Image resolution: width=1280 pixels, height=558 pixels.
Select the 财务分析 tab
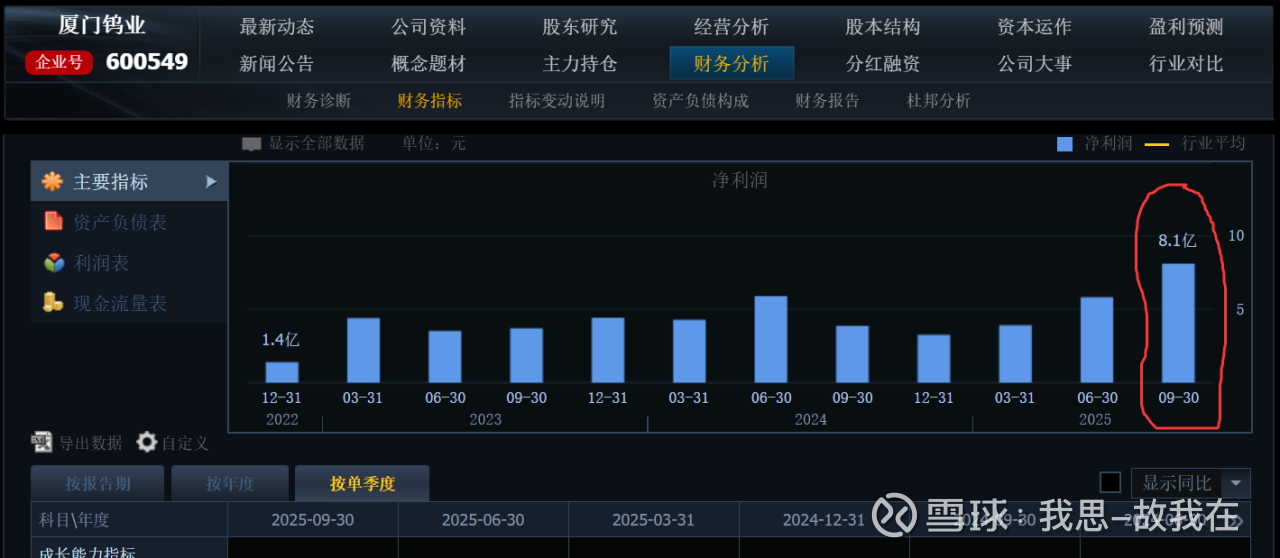pos(732,63)
